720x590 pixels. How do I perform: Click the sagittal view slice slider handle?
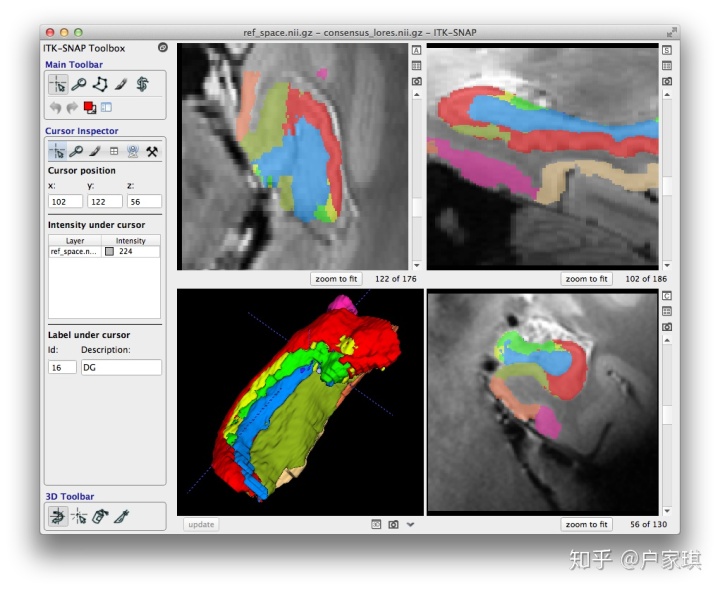click(667, 186)
